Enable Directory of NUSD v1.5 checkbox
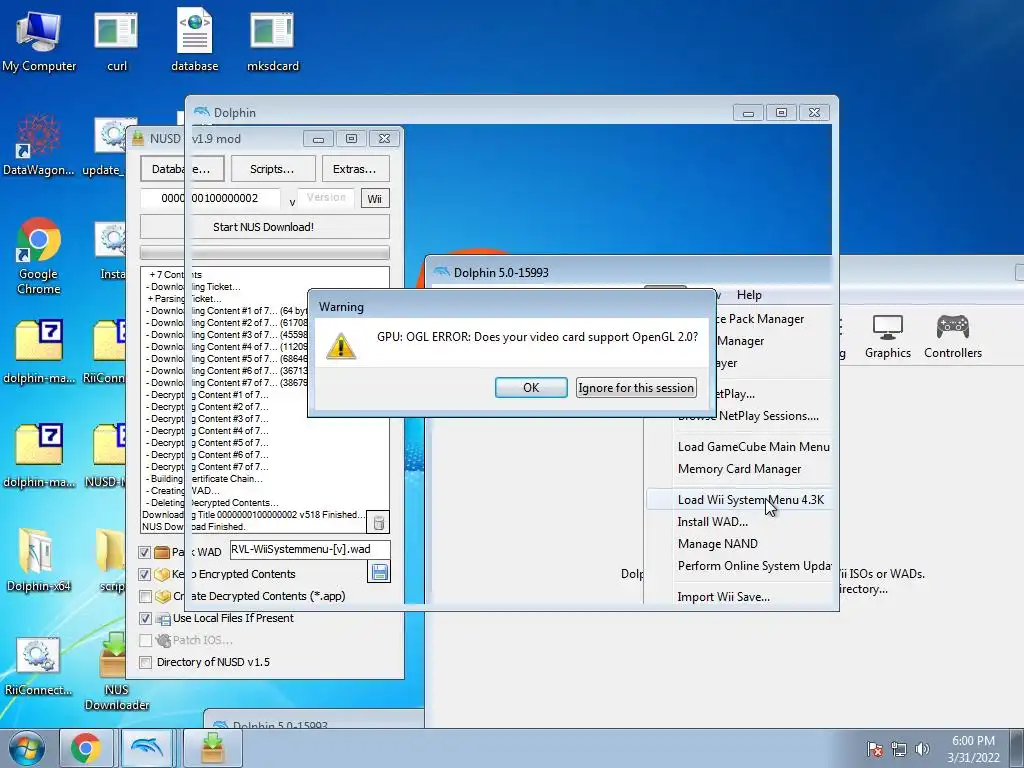1024x768 pixels. pyautogui.click(x=145, y=662)
